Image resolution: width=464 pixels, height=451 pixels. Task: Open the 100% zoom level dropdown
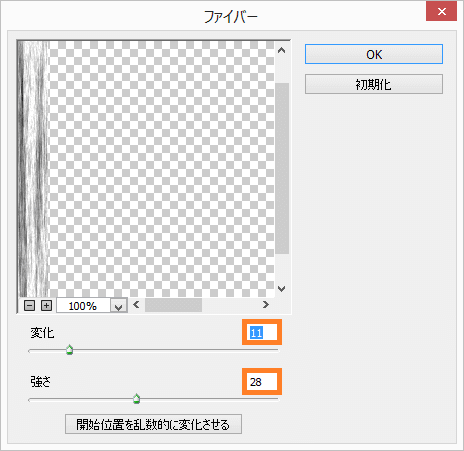(119, 306)
